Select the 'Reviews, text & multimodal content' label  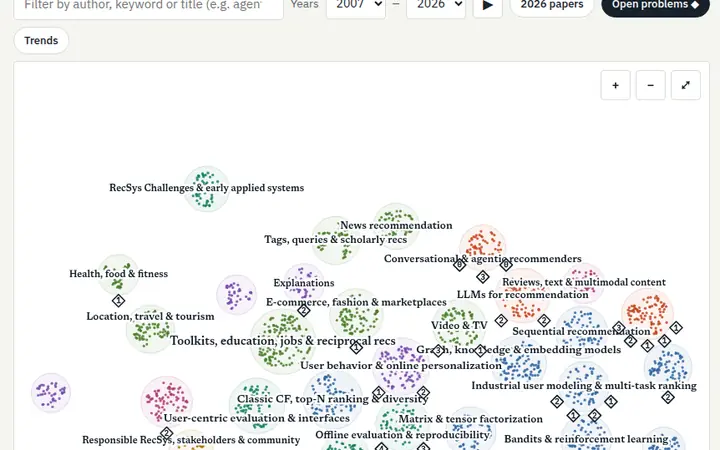pyautogui.click(x=584, y=282)
